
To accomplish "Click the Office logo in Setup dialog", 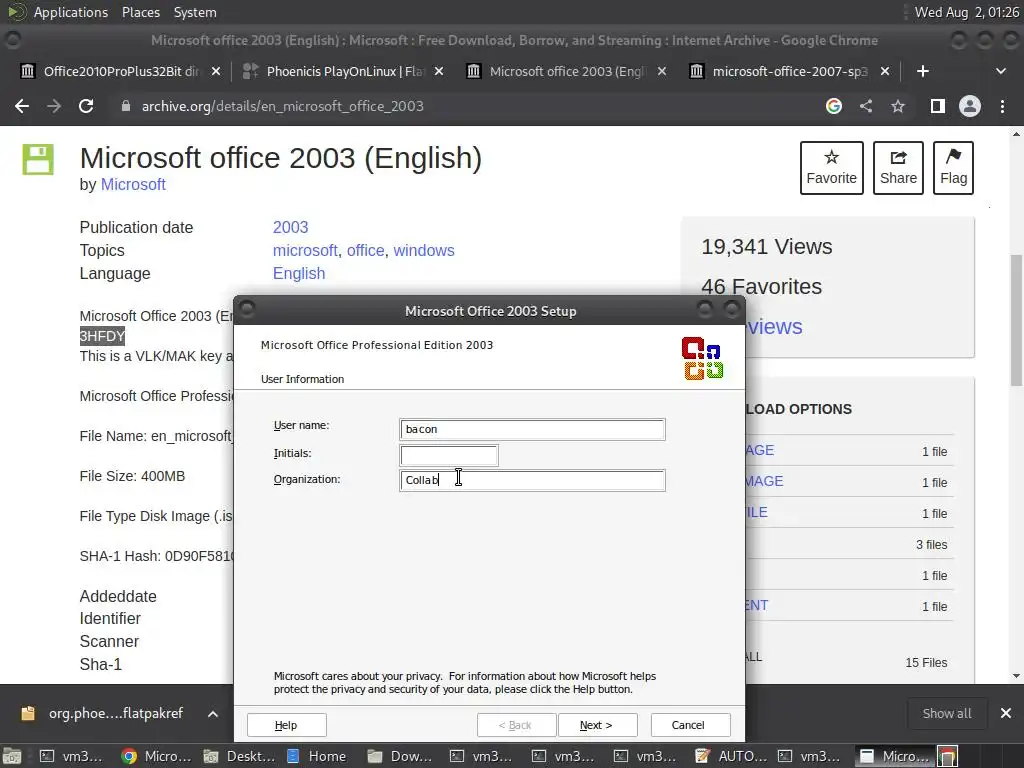I will 702,359.
